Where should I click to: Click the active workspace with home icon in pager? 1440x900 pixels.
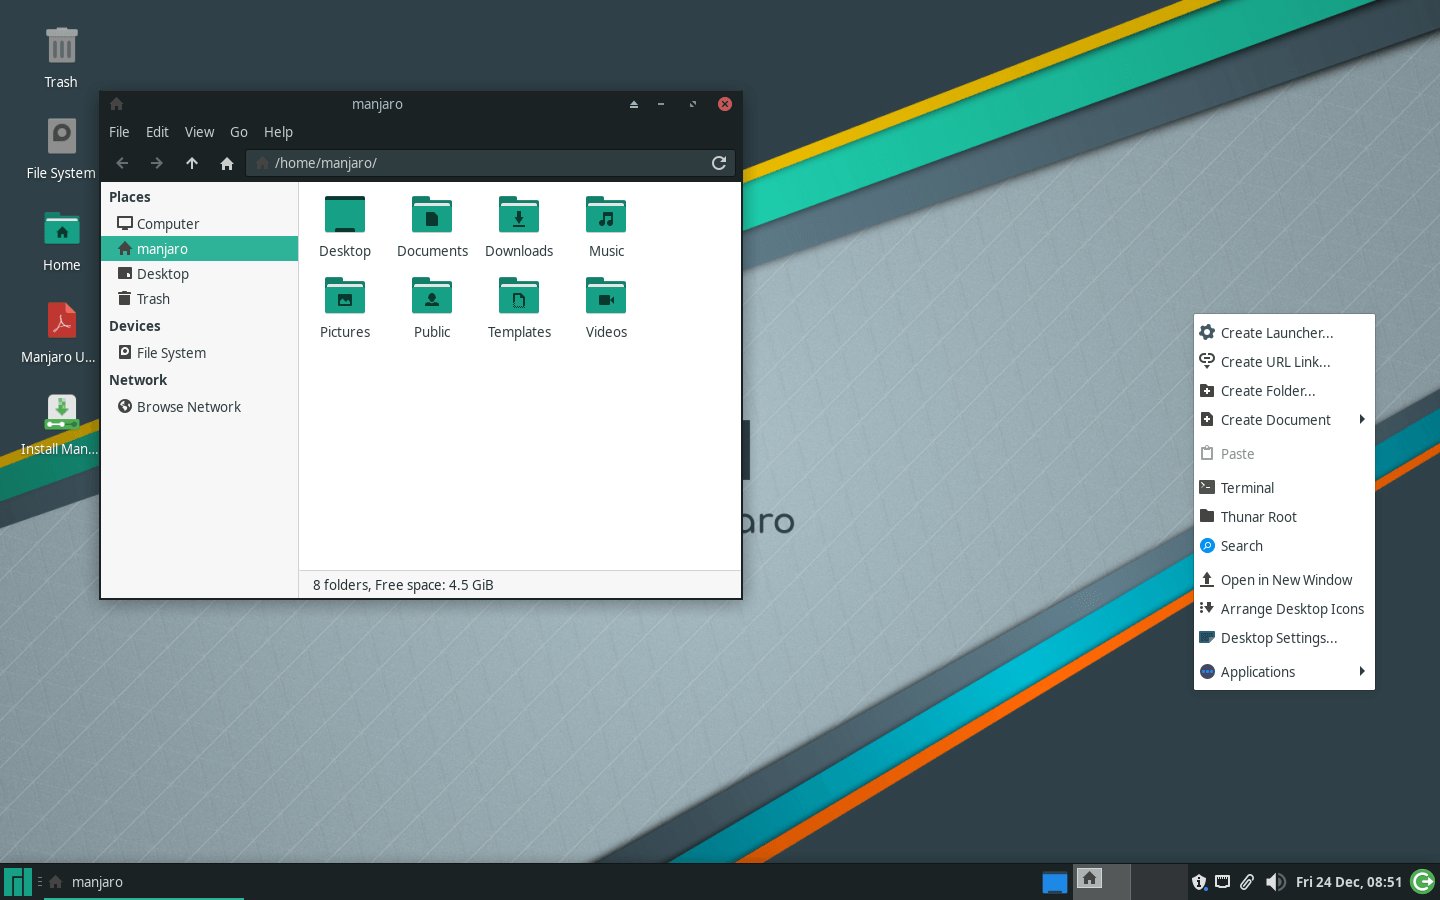click(1102, 882)
